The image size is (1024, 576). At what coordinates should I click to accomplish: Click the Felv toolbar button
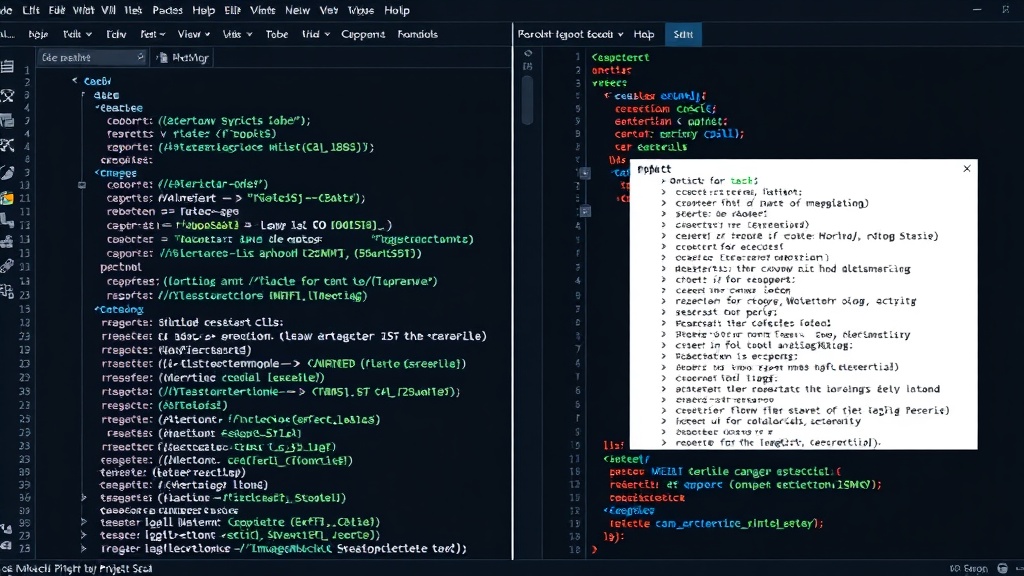pyautogui.click(x=116, y=34)
